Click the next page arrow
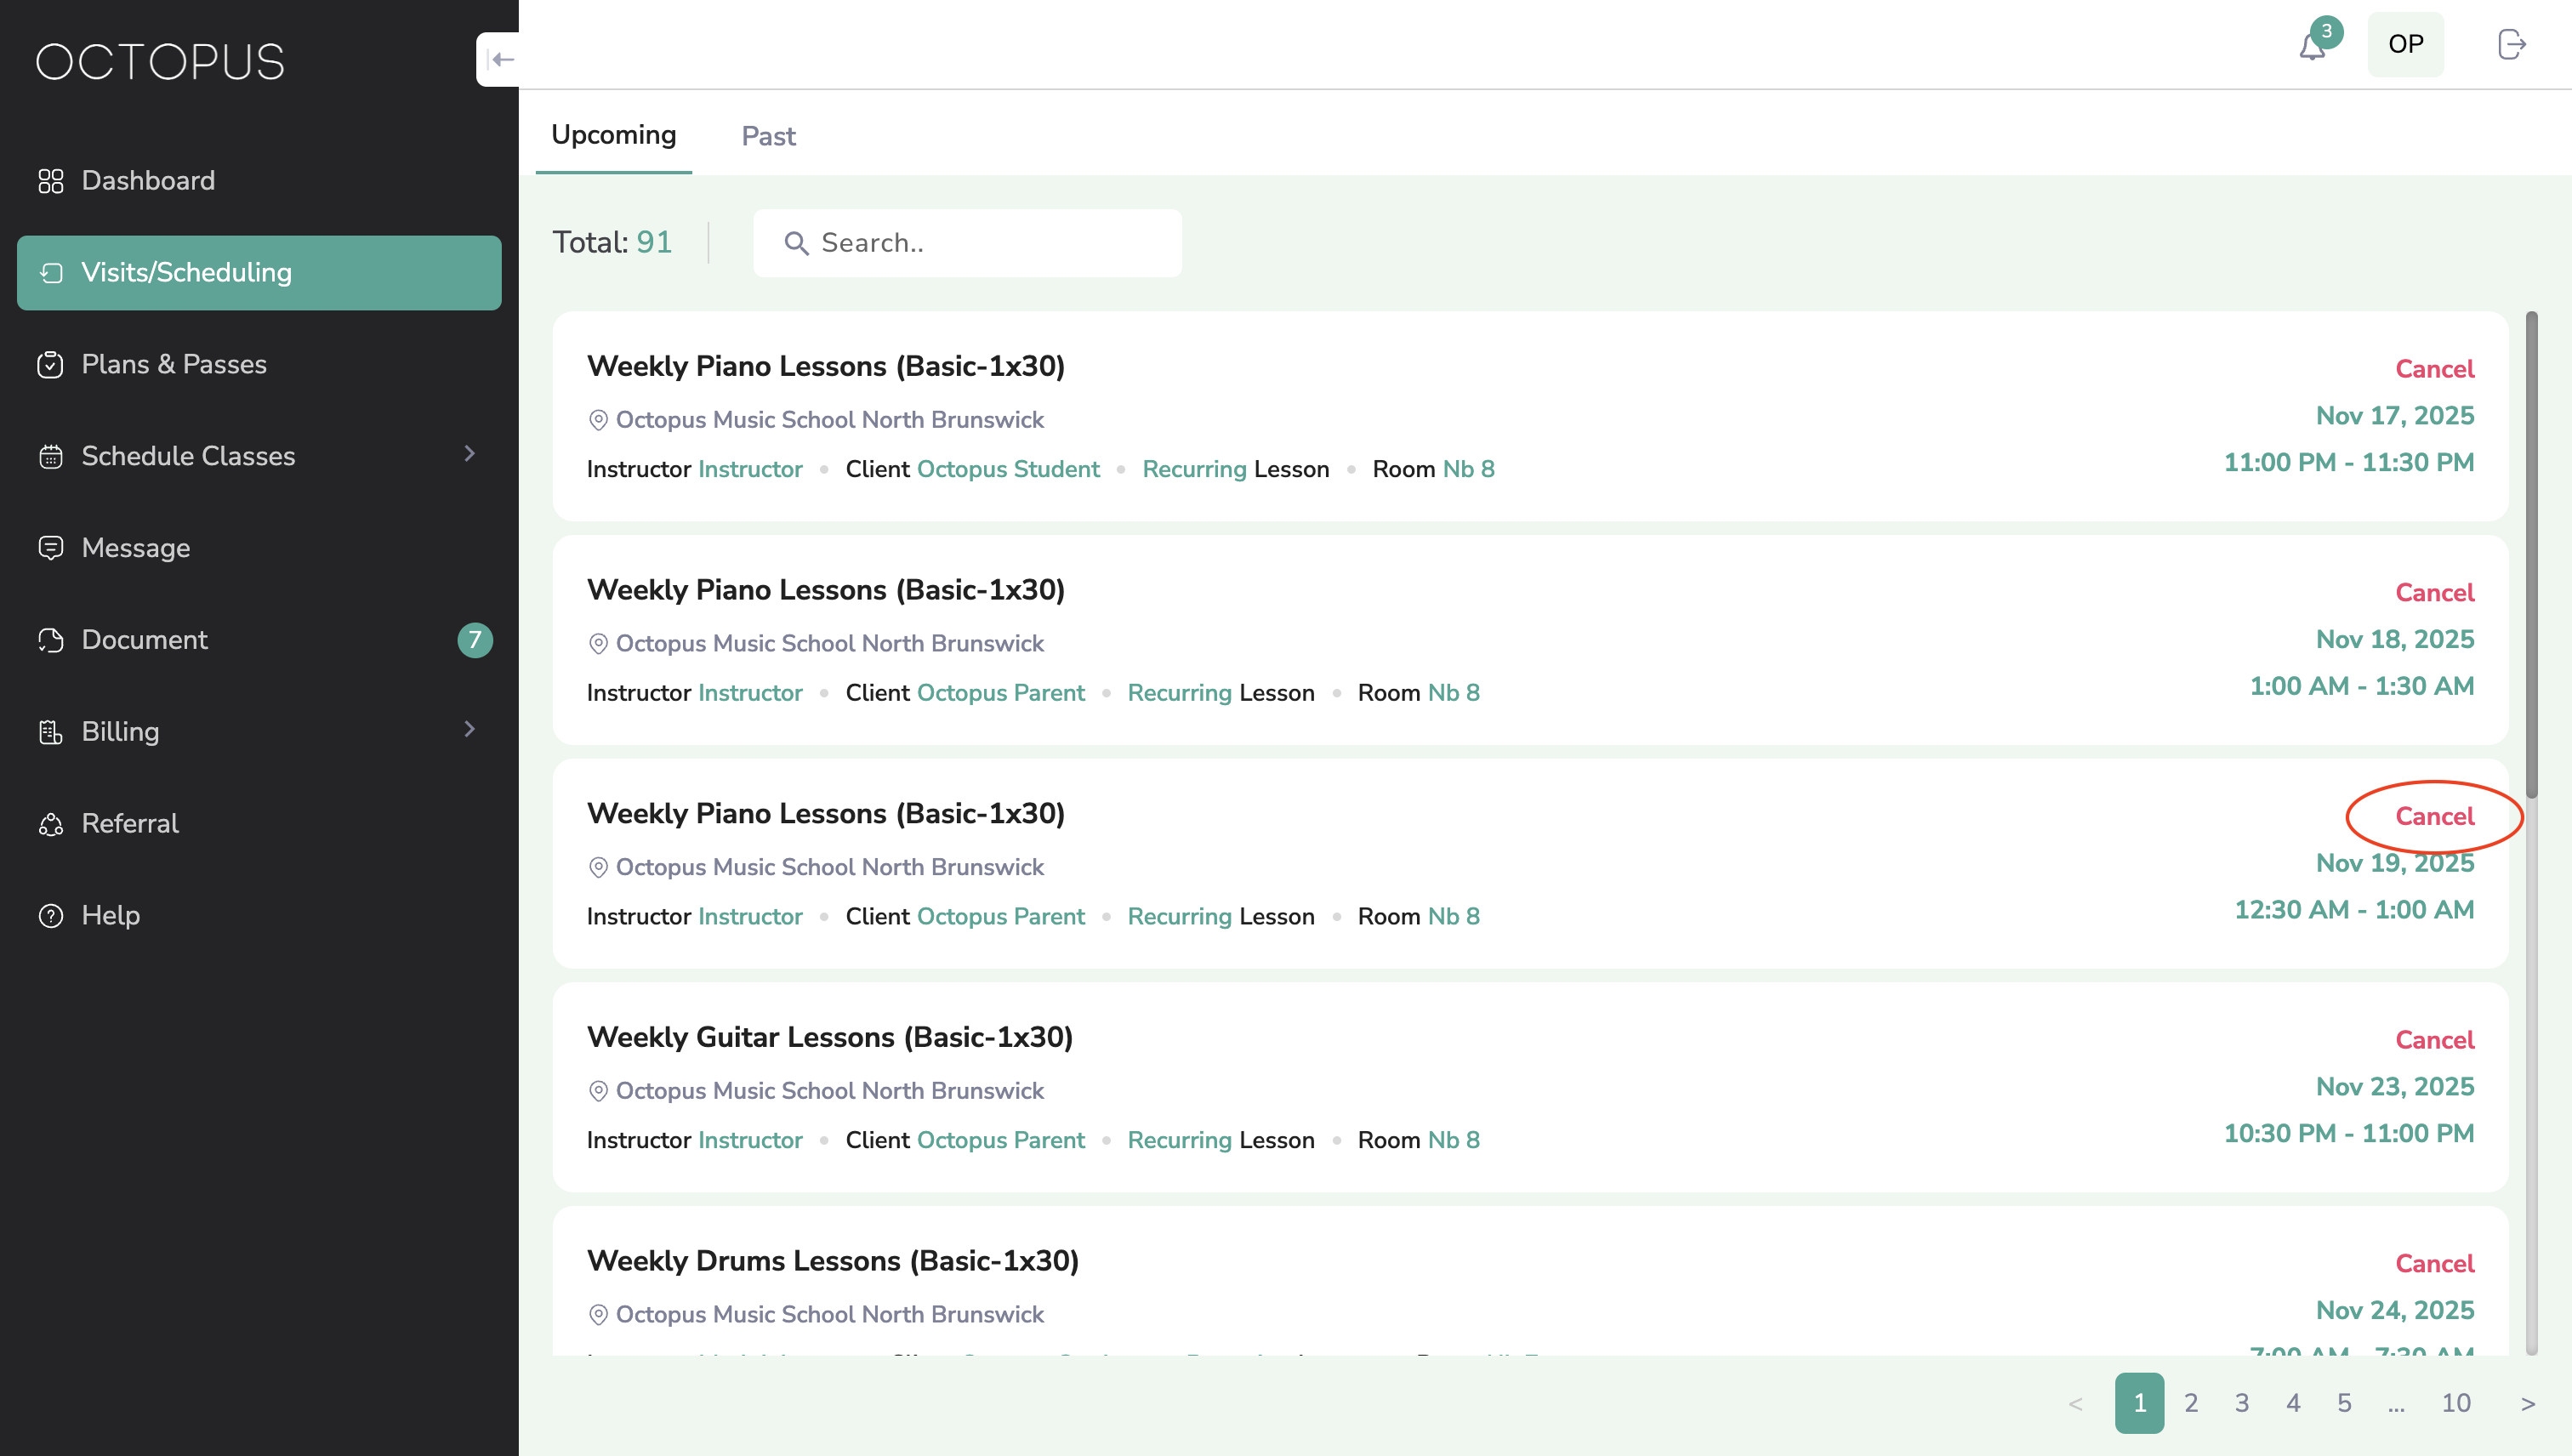Image resolution: width=2572 pixels, height=1456 pixels. (x=2527, y=1403)
